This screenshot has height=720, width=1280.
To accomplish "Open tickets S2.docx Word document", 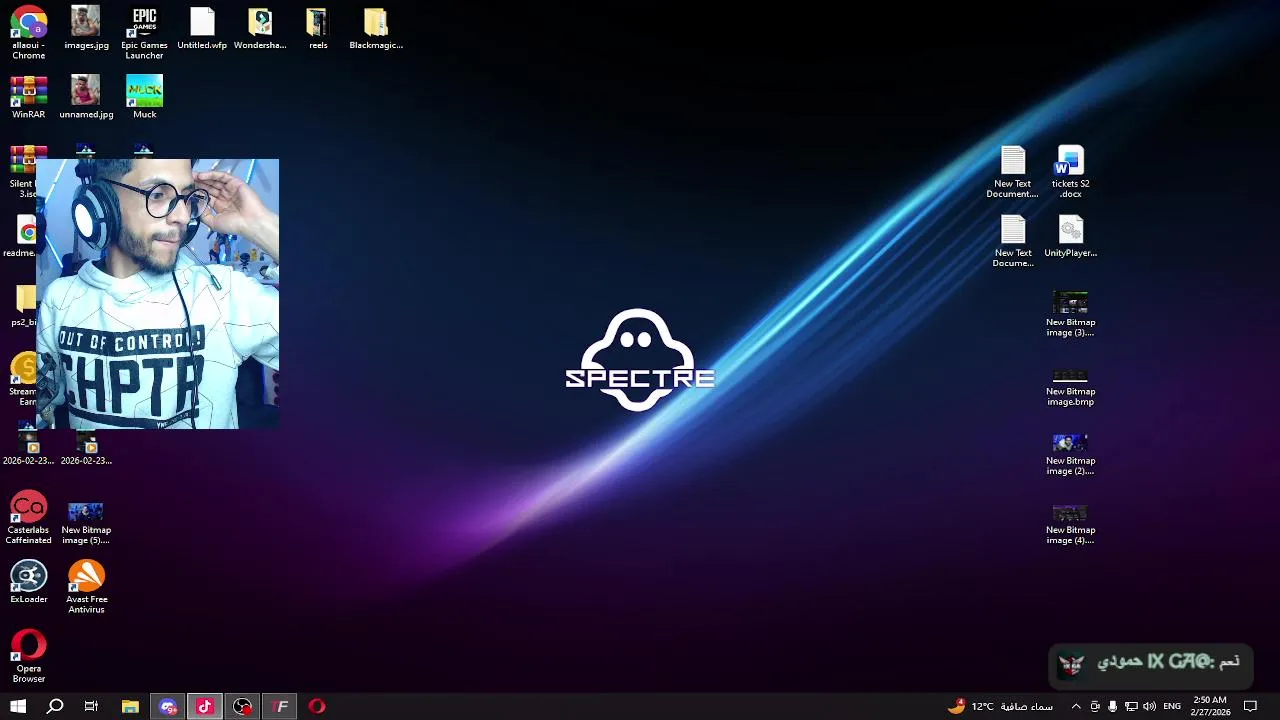I will point(1070,172).
